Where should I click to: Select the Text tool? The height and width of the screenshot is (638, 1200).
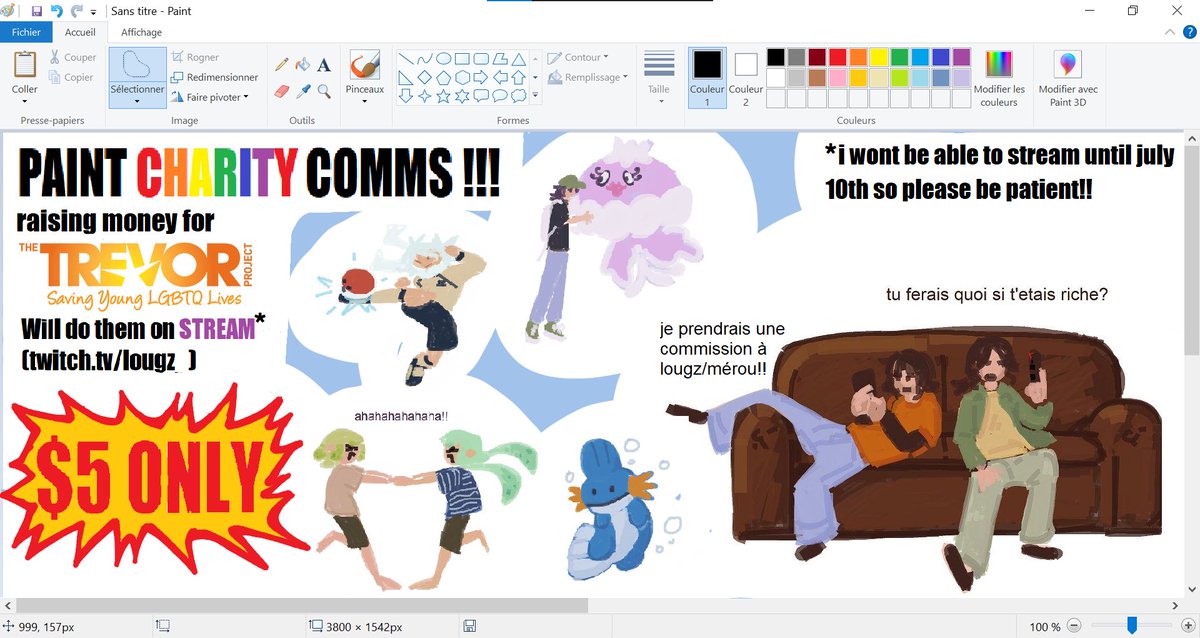pyautogui.click(x=324, y=65)
